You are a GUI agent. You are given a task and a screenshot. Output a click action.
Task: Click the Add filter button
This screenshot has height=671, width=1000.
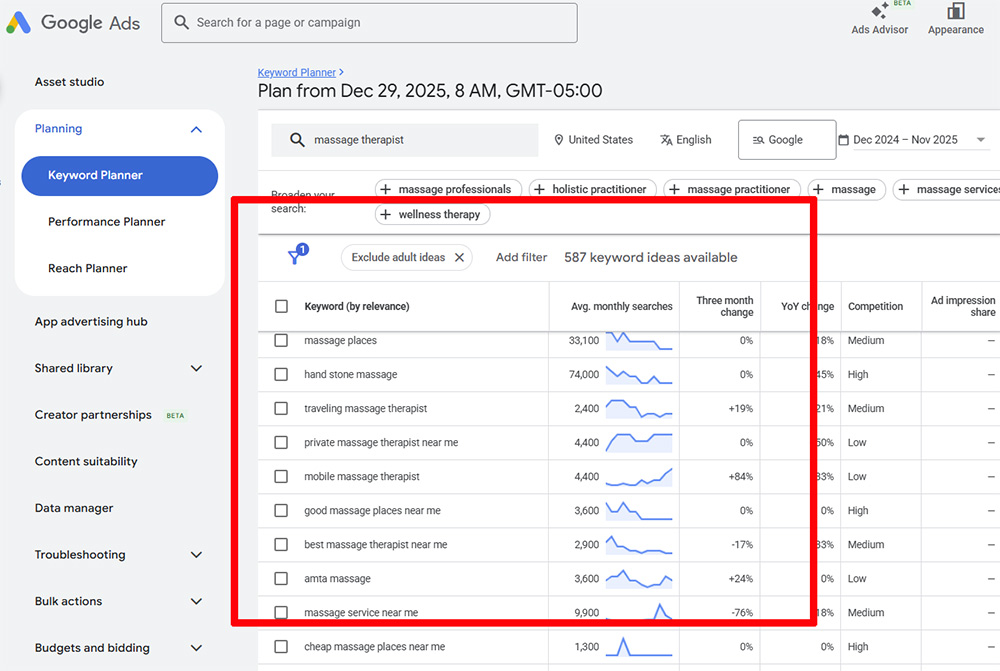[x=521, y=257]
